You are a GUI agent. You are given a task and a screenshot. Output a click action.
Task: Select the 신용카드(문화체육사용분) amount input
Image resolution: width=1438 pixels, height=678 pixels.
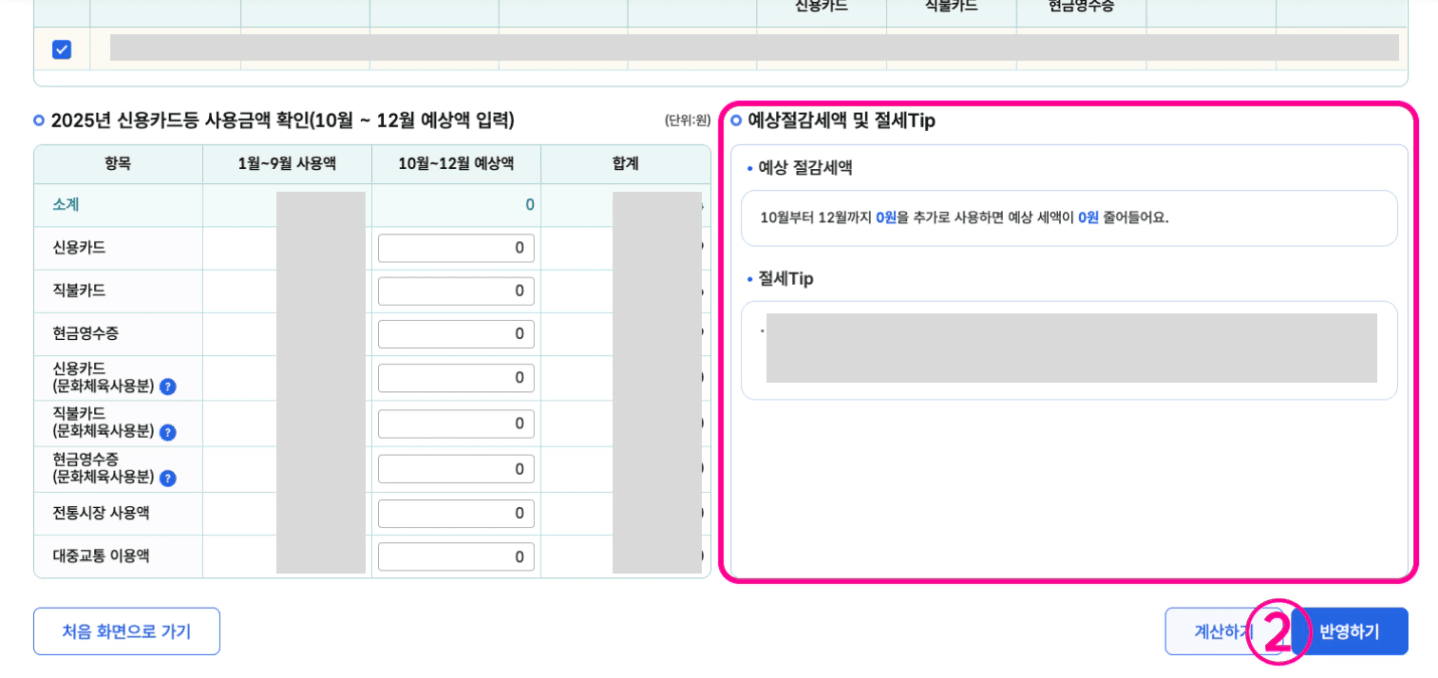pyautogui.click(x=455, y=377)
